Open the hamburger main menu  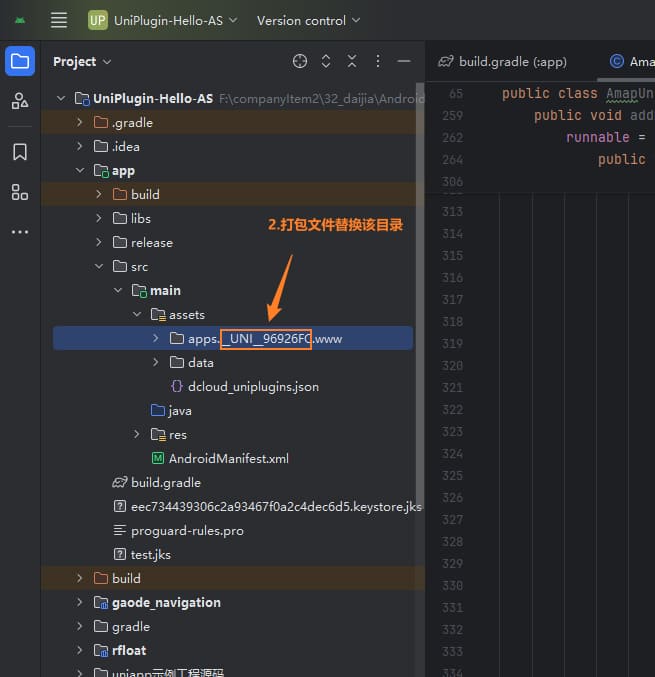point(59,20)
